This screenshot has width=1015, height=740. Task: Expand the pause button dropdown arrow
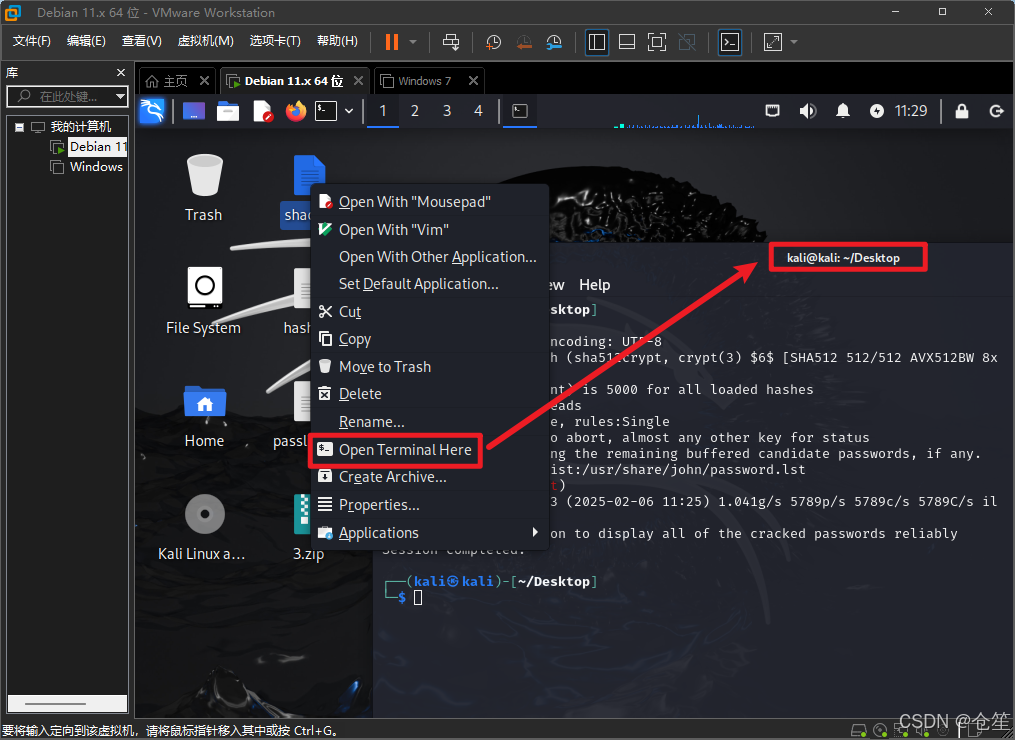[413, 42]
